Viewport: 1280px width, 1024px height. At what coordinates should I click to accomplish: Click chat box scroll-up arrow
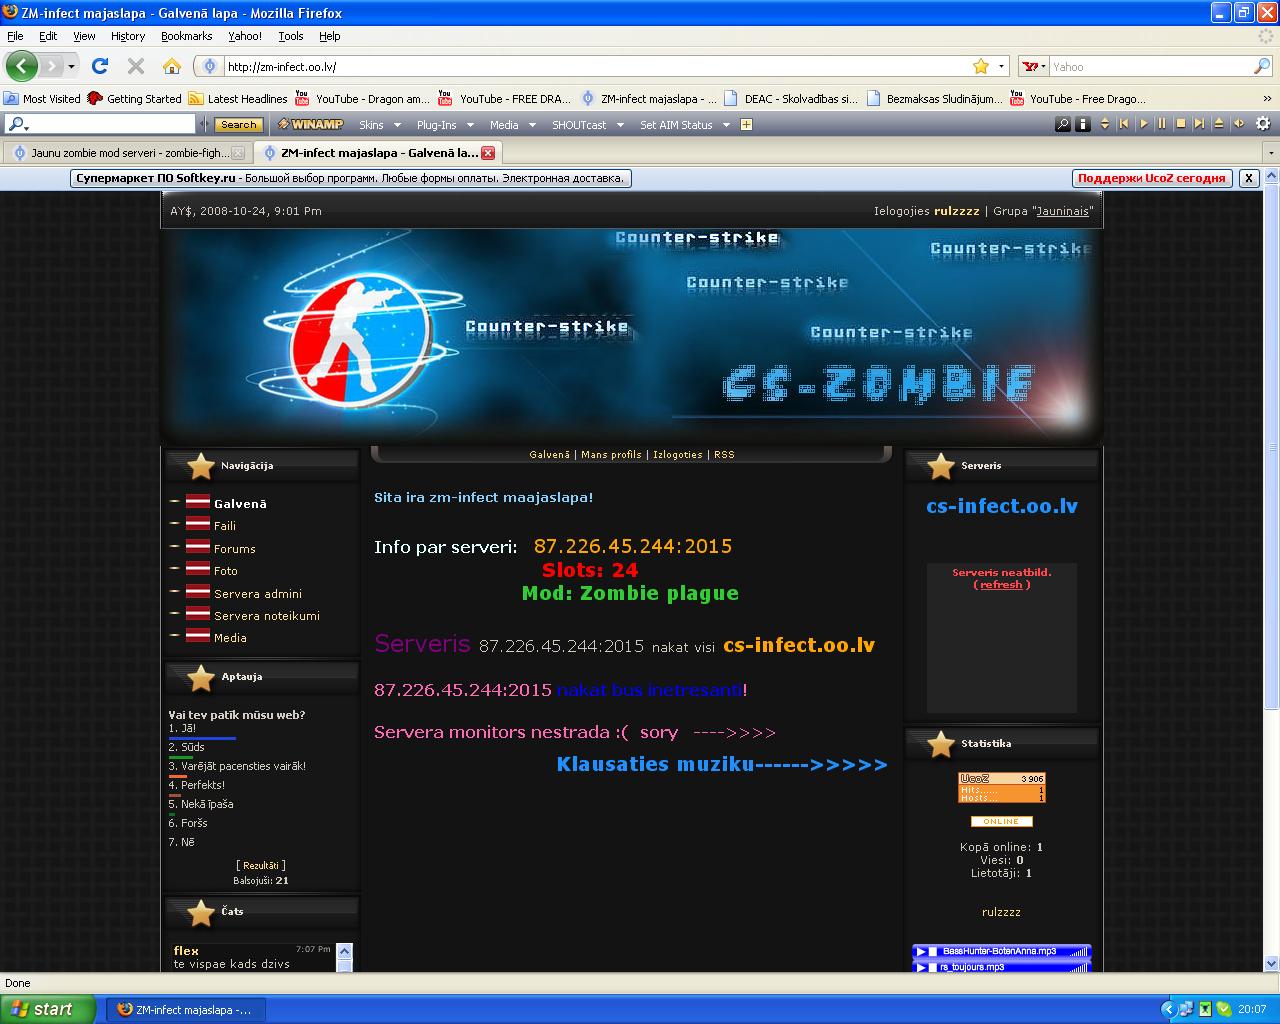point(344,951)
